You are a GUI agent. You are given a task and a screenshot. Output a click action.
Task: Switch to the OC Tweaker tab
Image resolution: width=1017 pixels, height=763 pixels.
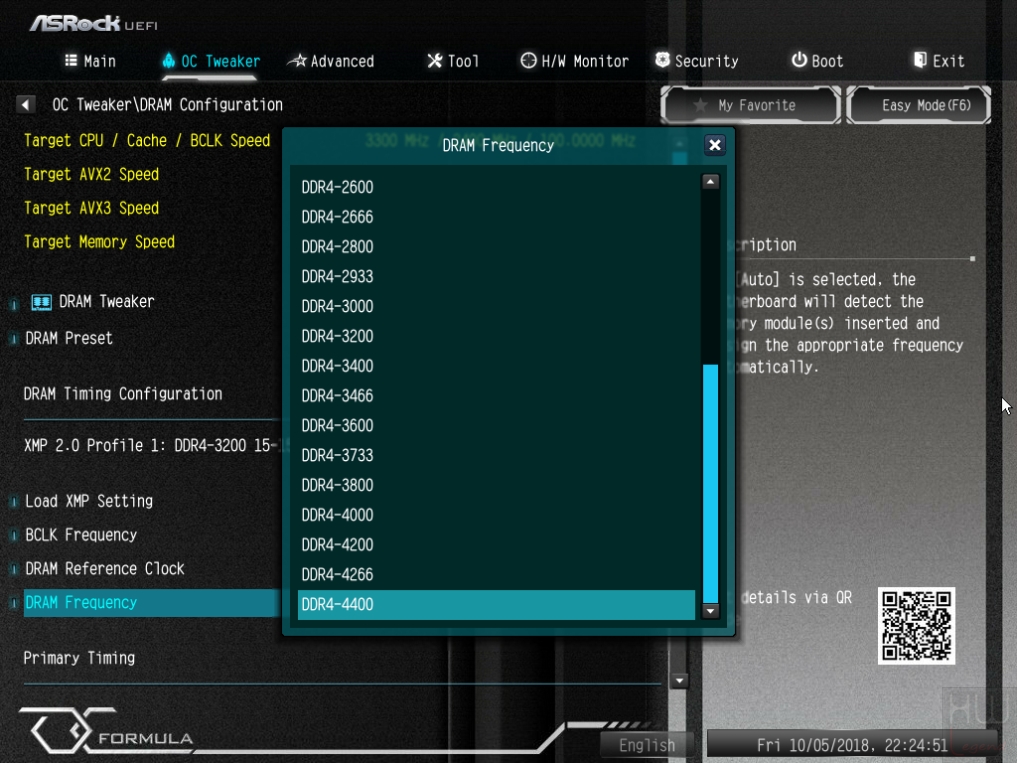tap(211, 61)
